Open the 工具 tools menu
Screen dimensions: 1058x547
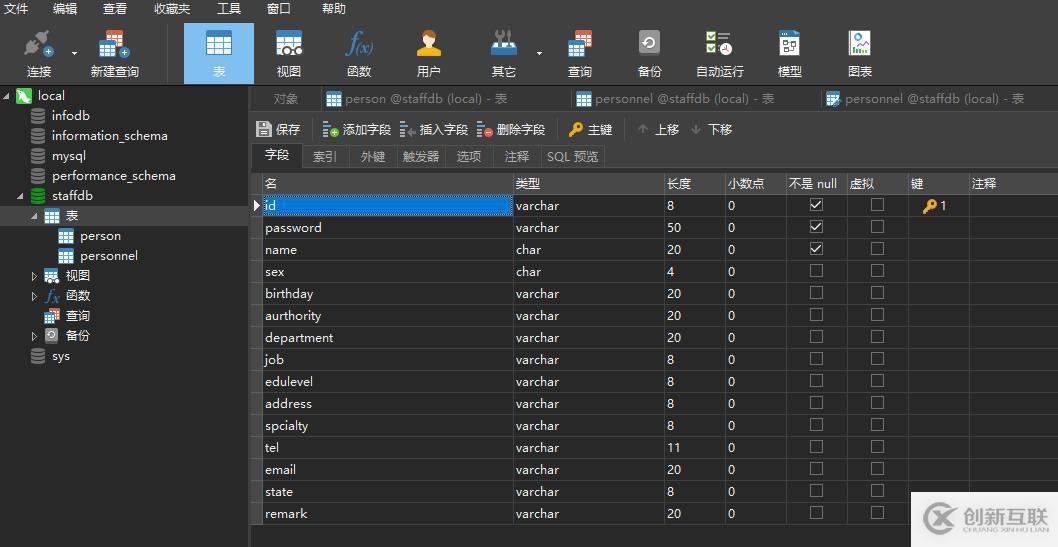(229, 9)
